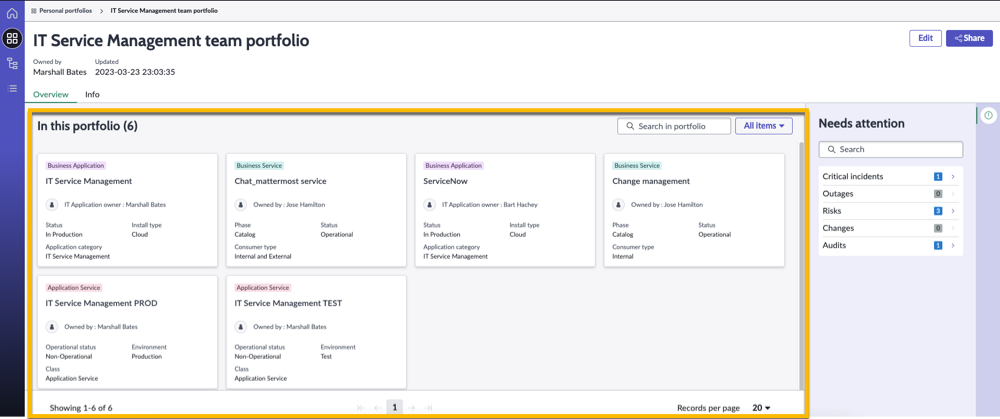Expand the Risks chevron

point(953,211)
